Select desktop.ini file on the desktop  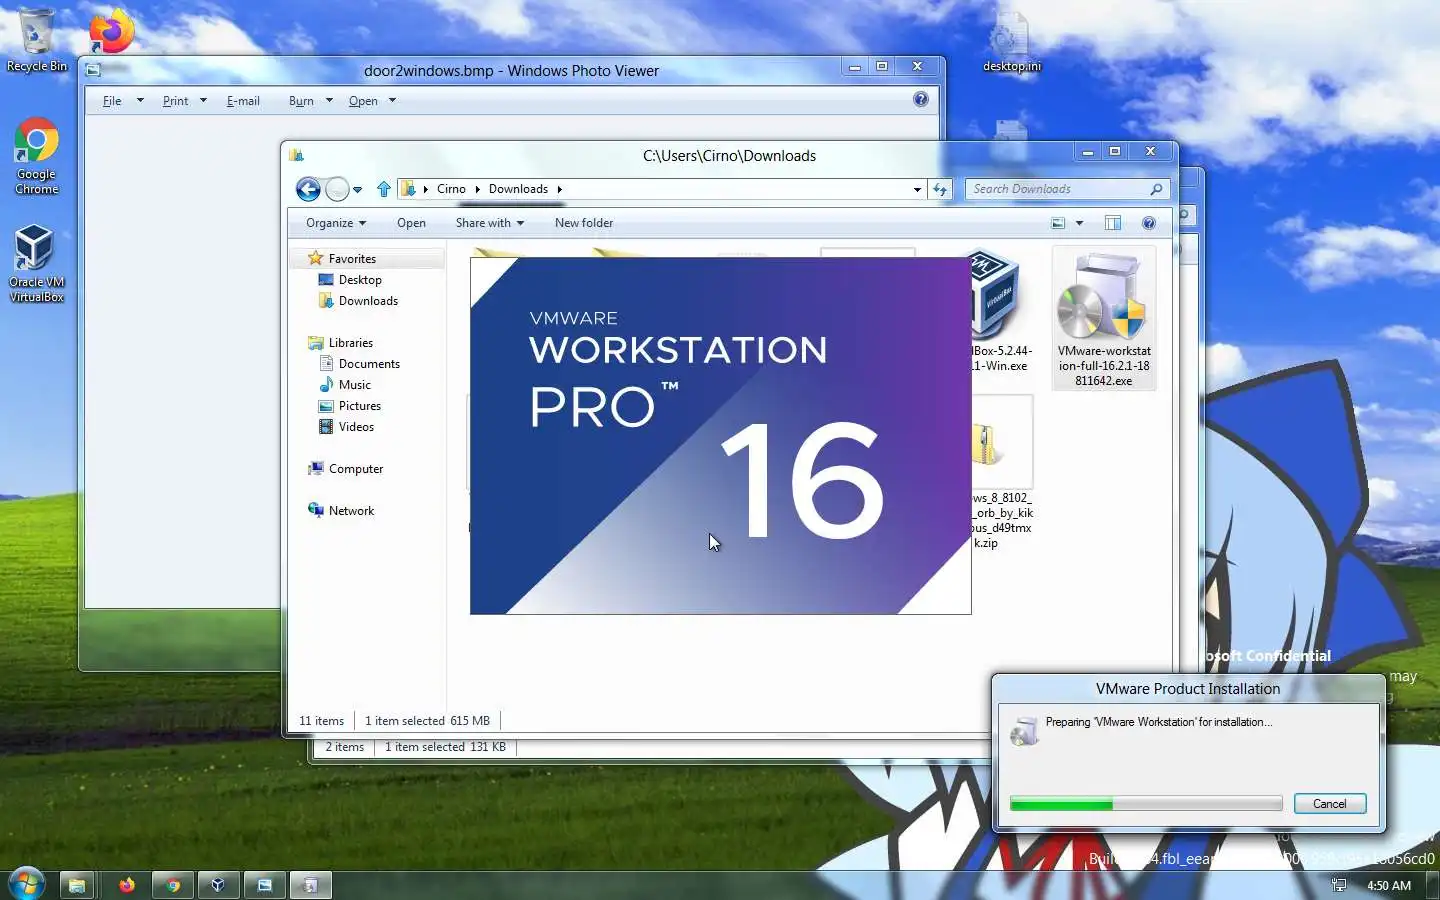[x=1011, y=43]
